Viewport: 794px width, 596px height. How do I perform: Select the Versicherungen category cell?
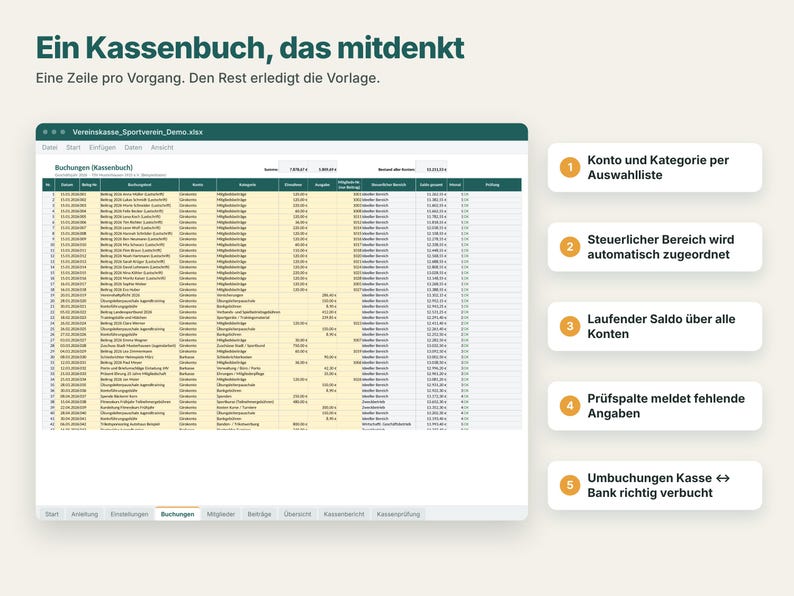[247, 295]
